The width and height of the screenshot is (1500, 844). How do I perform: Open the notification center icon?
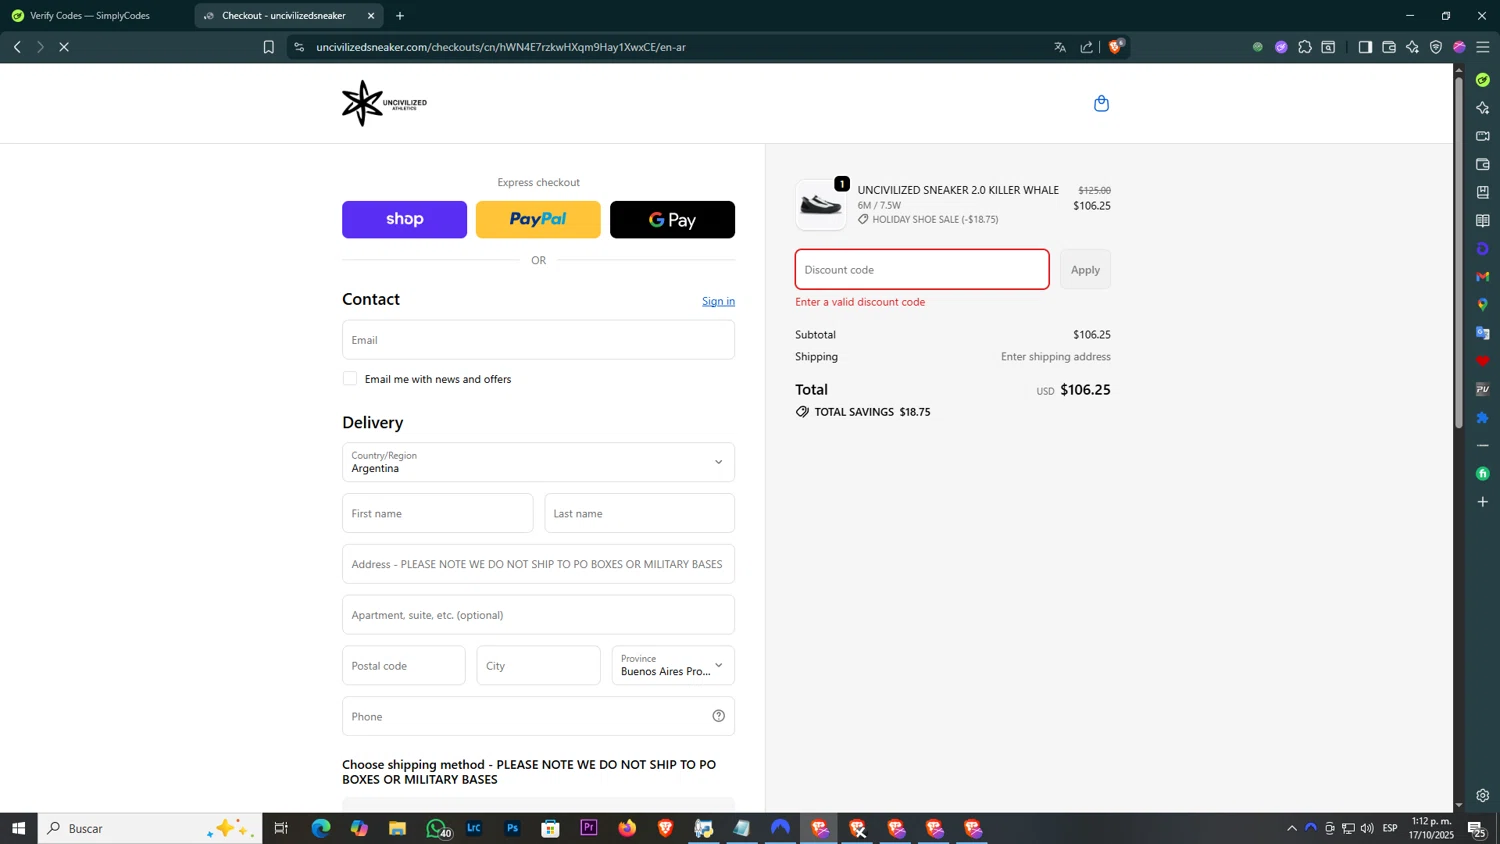pos(1475,828)
